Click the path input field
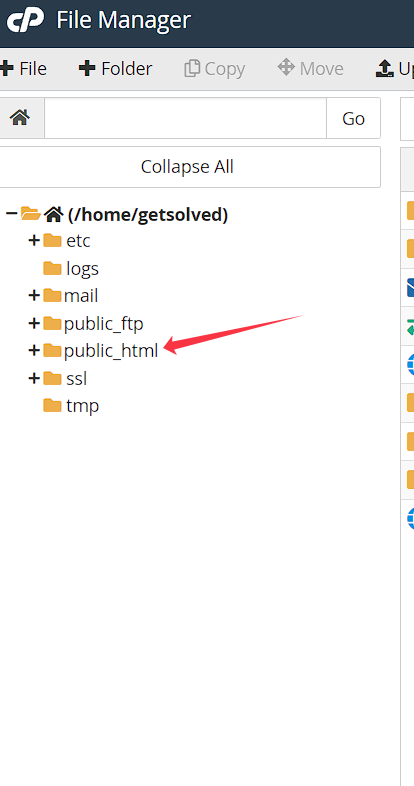The height and width of the screenshot is (786, 414). pos(185,118)
